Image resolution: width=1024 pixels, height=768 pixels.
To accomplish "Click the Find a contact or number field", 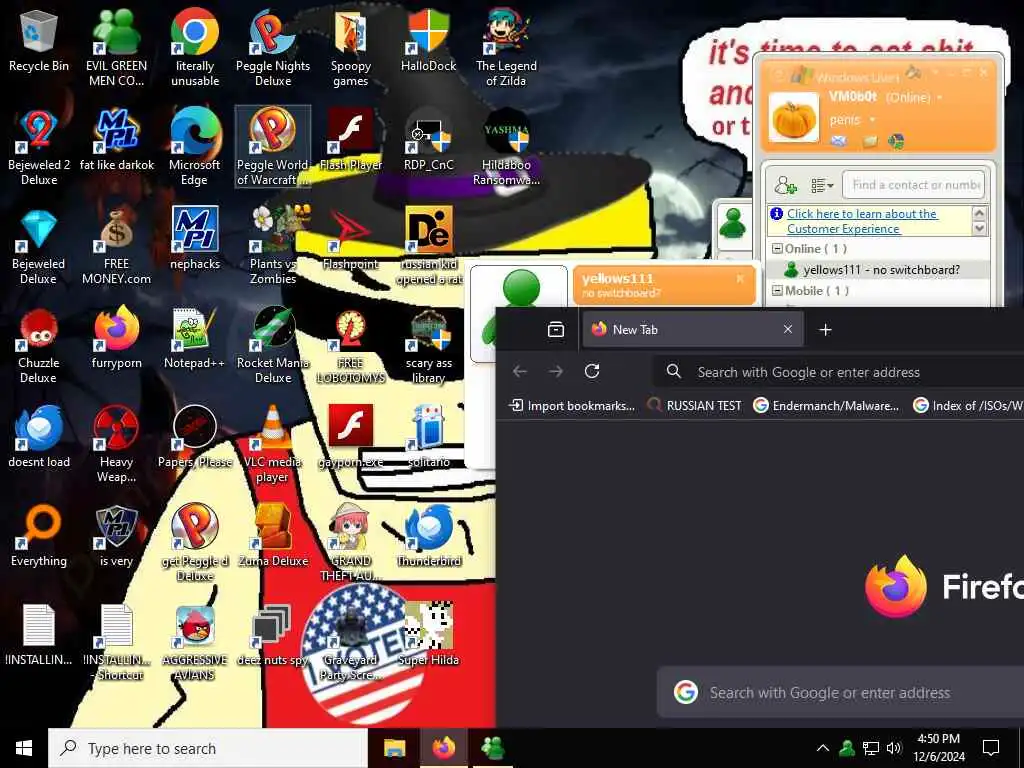I will pos(913,185).
